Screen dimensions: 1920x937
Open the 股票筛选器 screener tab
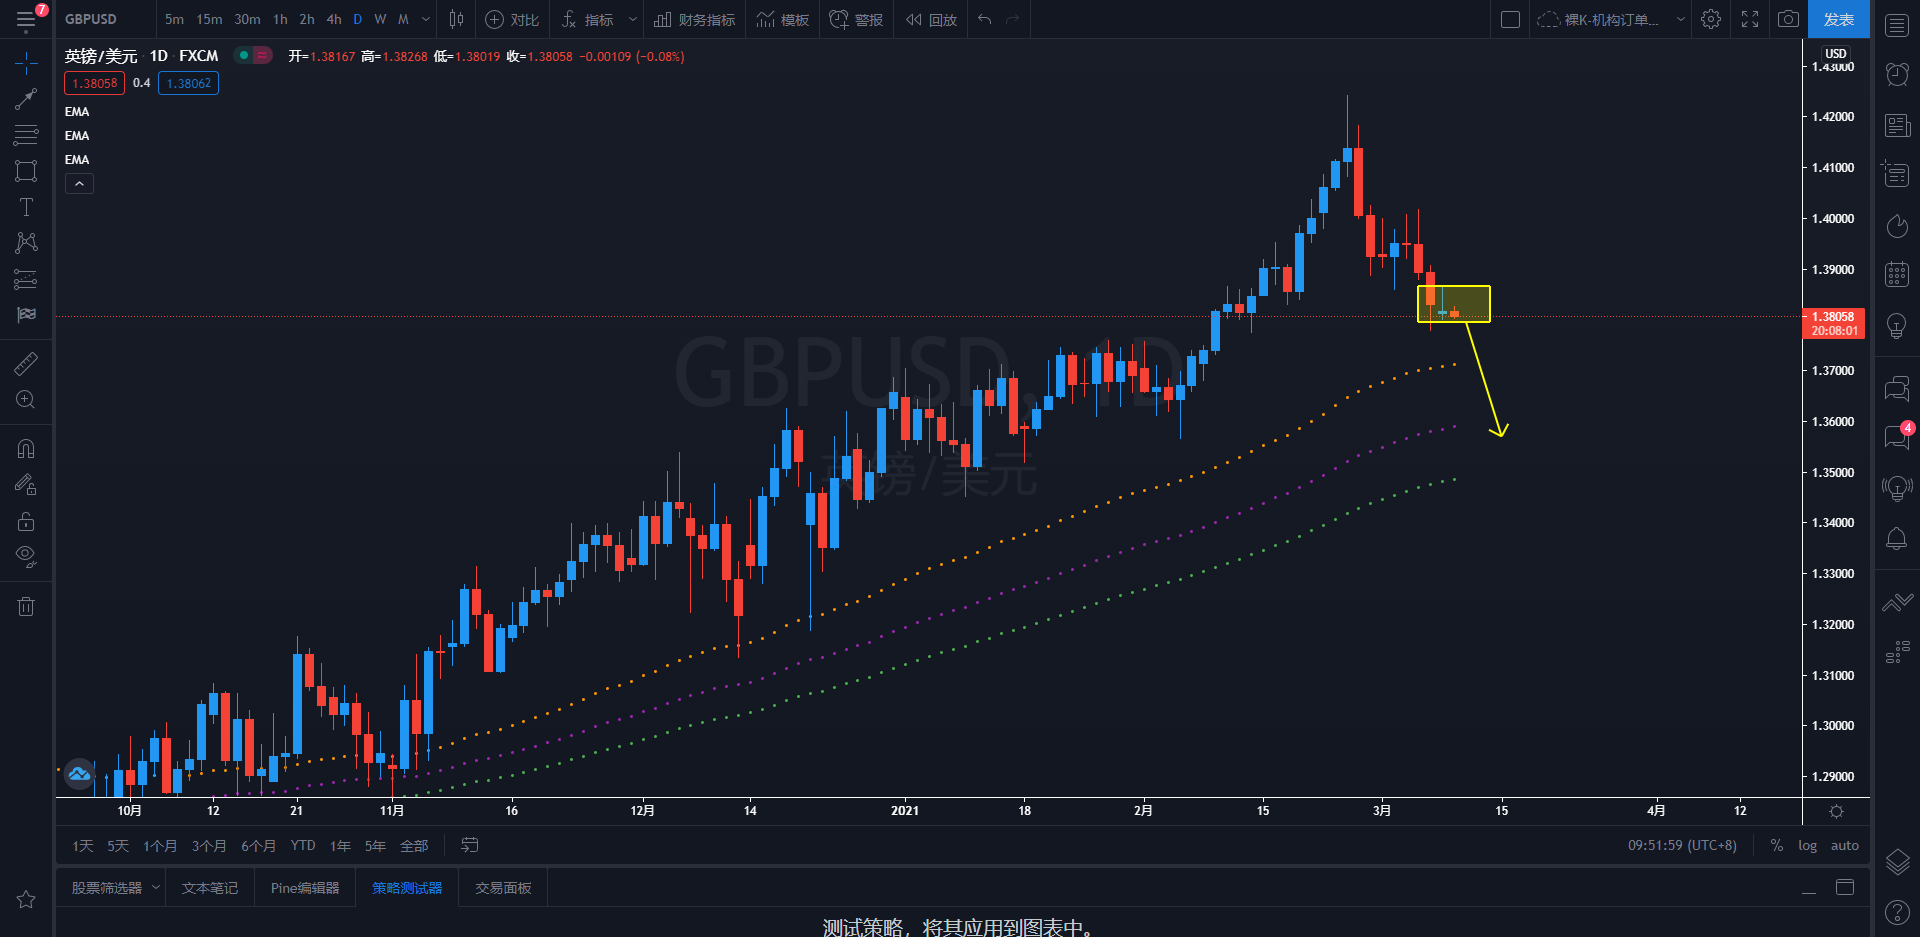pos(107,888)
